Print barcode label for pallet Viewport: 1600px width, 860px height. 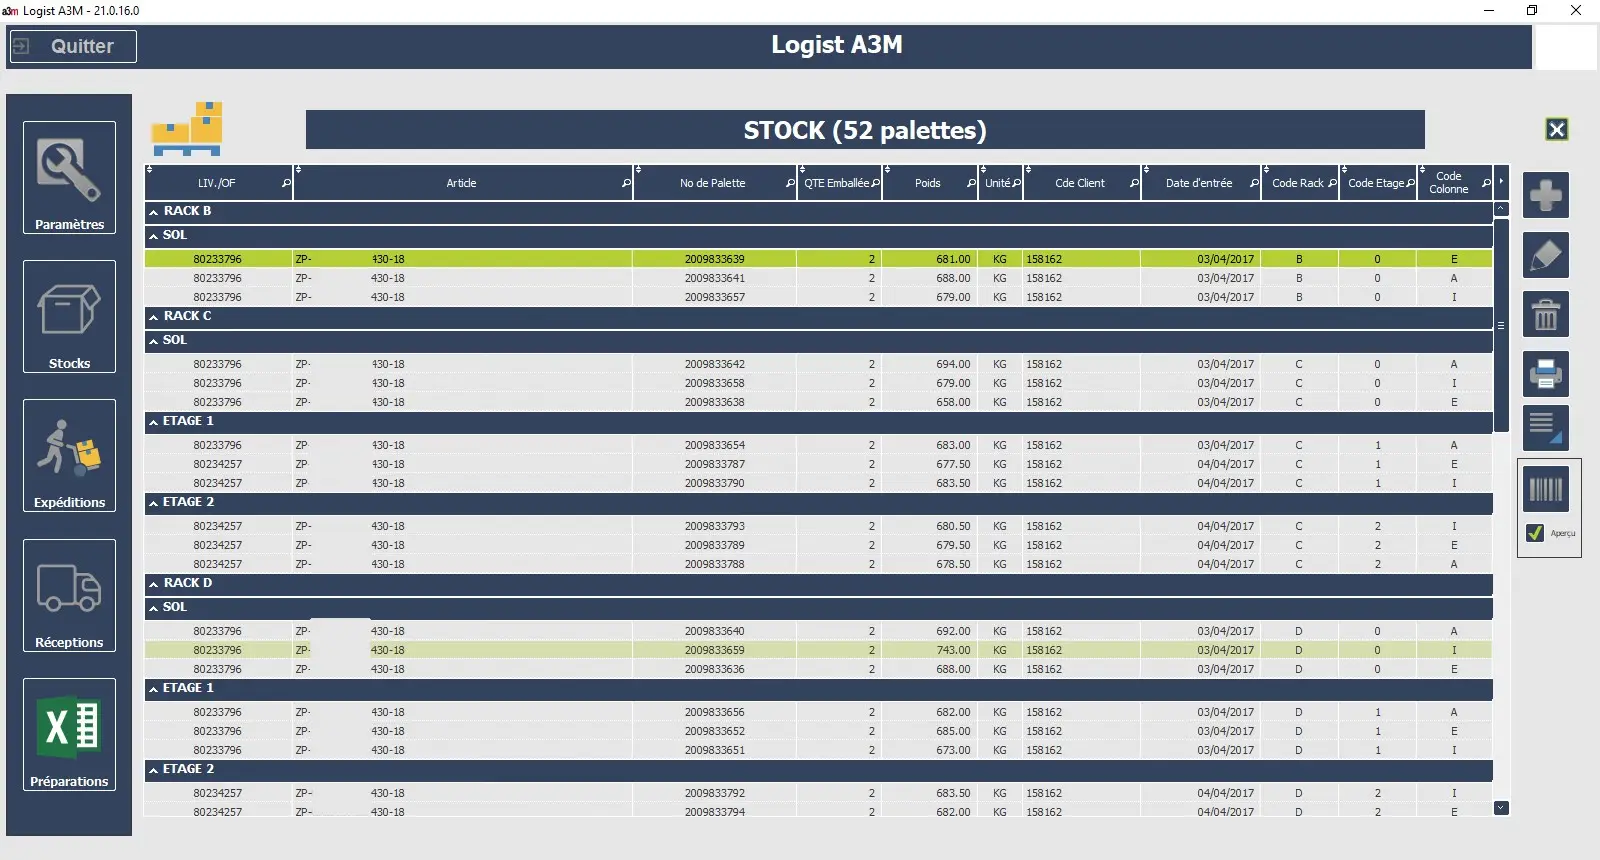click(x=1546, y=489)
